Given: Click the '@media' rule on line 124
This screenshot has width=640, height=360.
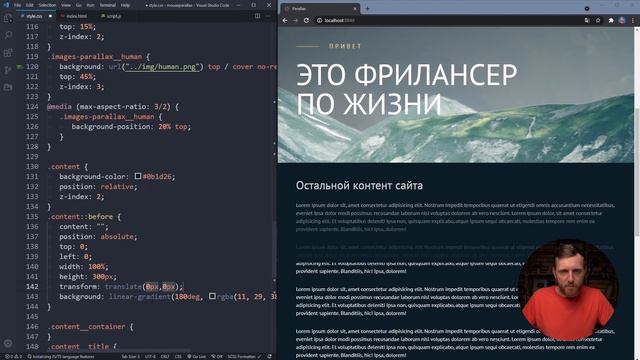Looking at the screenshot, I should pyautogui.click(x=59, y=107).
